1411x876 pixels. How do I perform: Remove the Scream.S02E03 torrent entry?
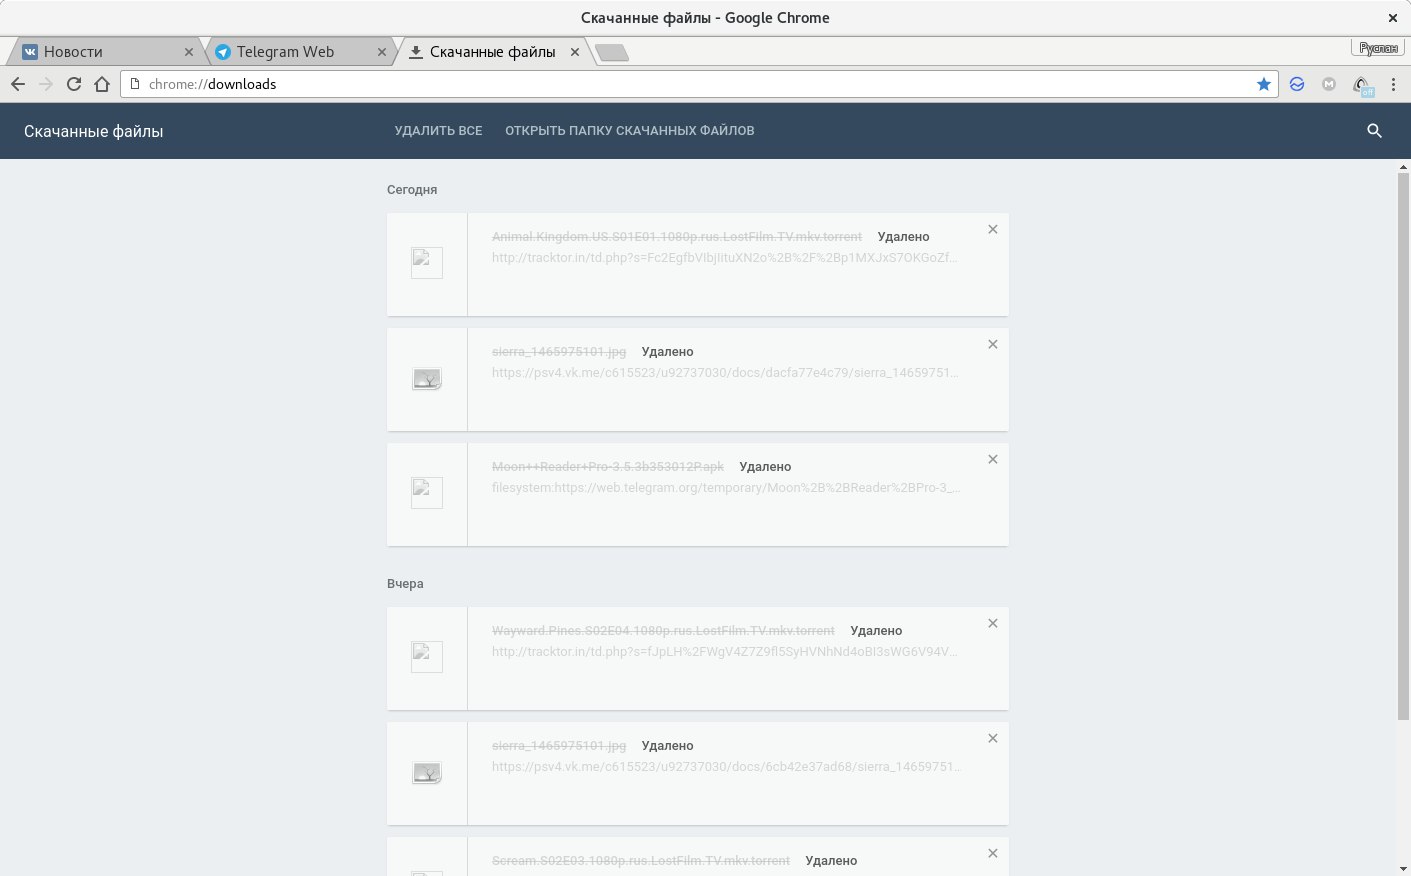pos(993,853)
